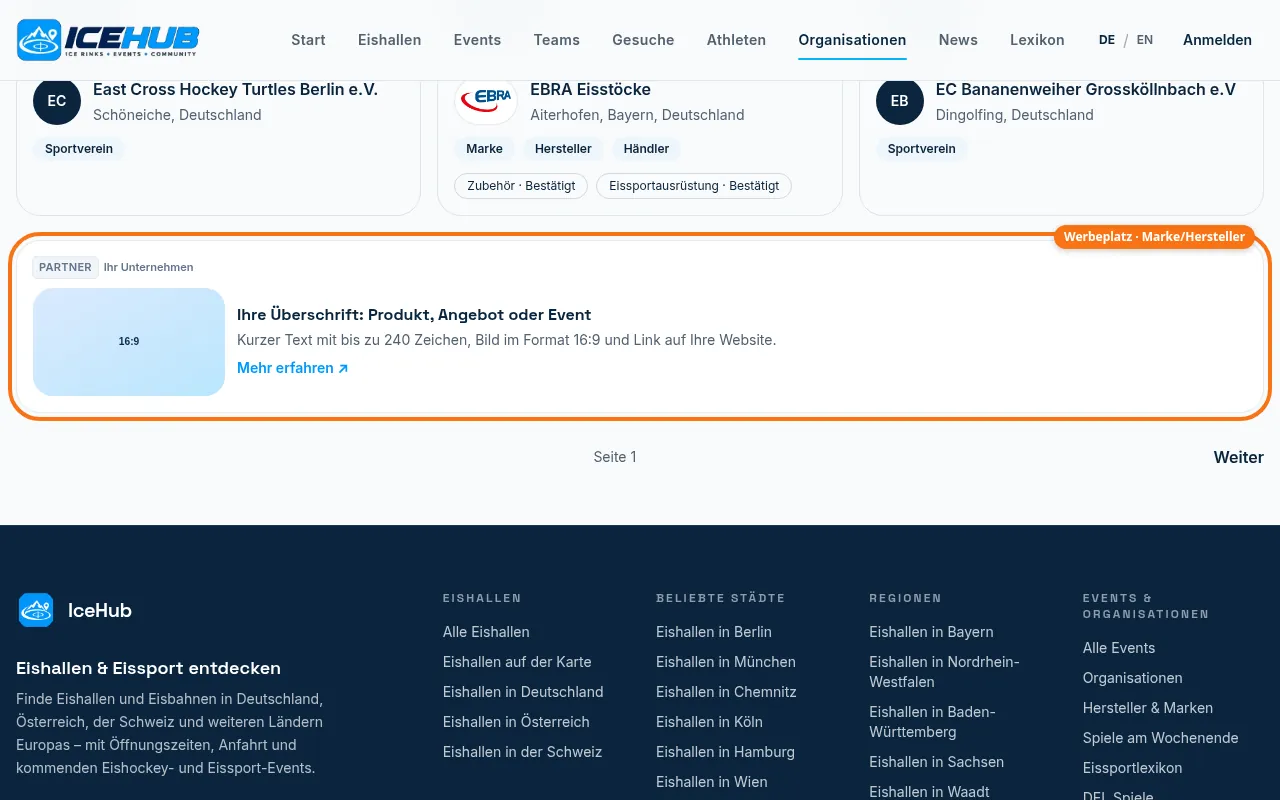Viewport: 1280px width, 800px height.
Task: Select the Organisationen nav item
Action: click(852, 40)
